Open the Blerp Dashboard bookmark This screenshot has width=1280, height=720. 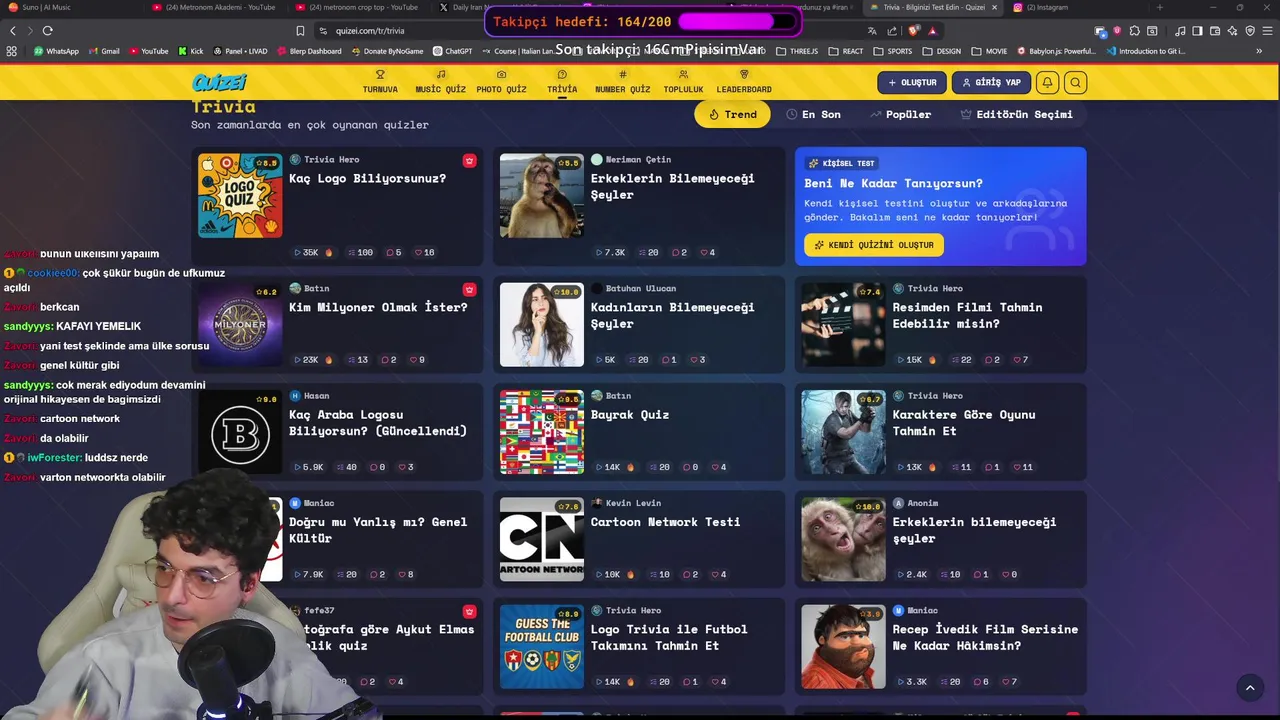309,51
